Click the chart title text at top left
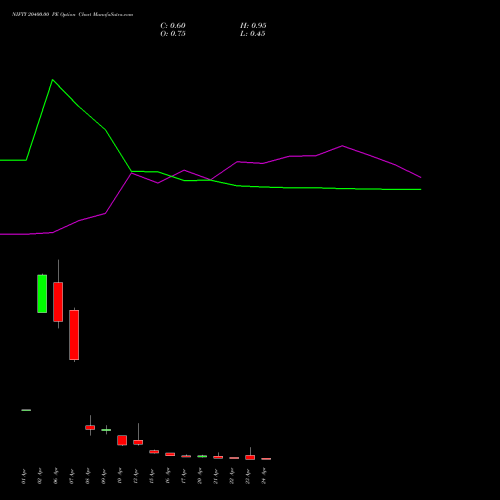Screen dimensions: 500x500 tap(72, 15)
